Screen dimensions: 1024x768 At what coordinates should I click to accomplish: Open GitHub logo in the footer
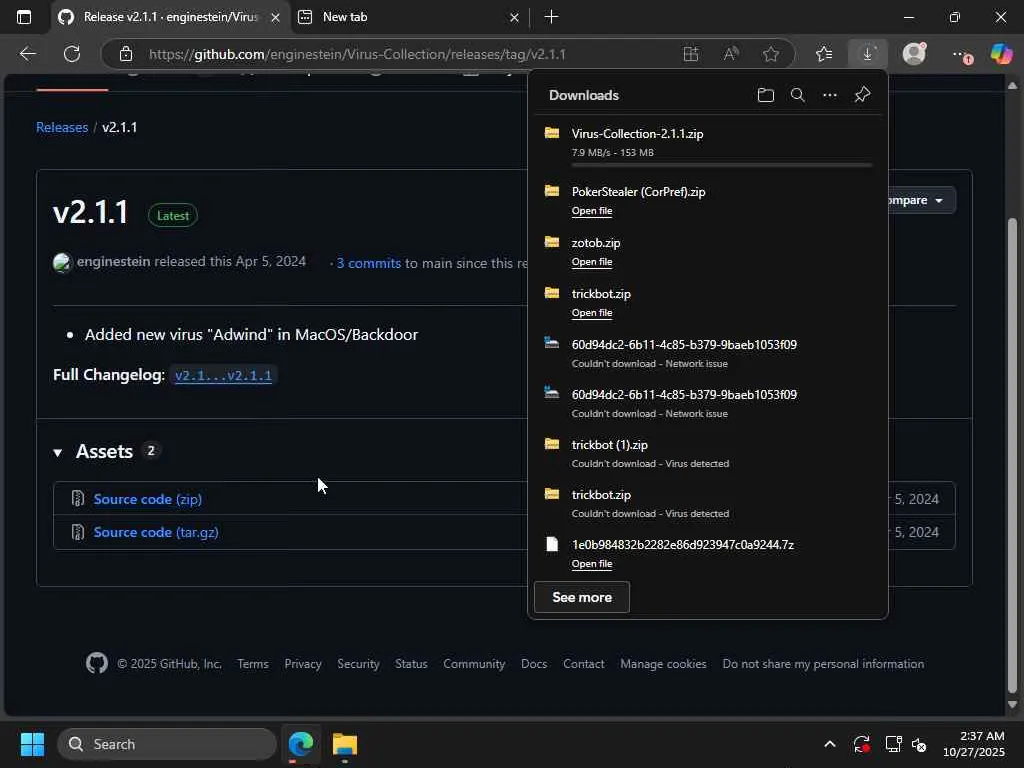click(x=97, y=664)
